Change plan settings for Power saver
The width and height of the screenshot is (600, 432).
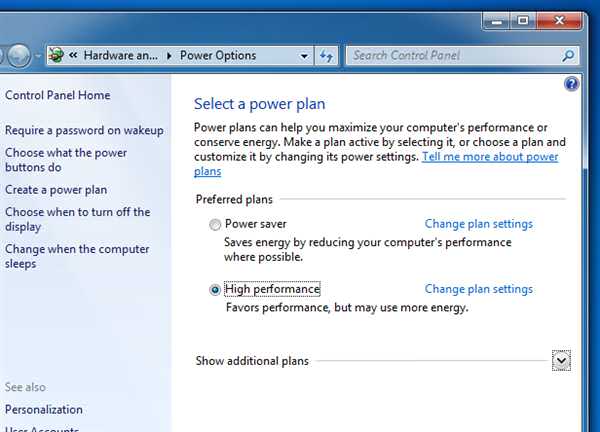pos(479,224)
